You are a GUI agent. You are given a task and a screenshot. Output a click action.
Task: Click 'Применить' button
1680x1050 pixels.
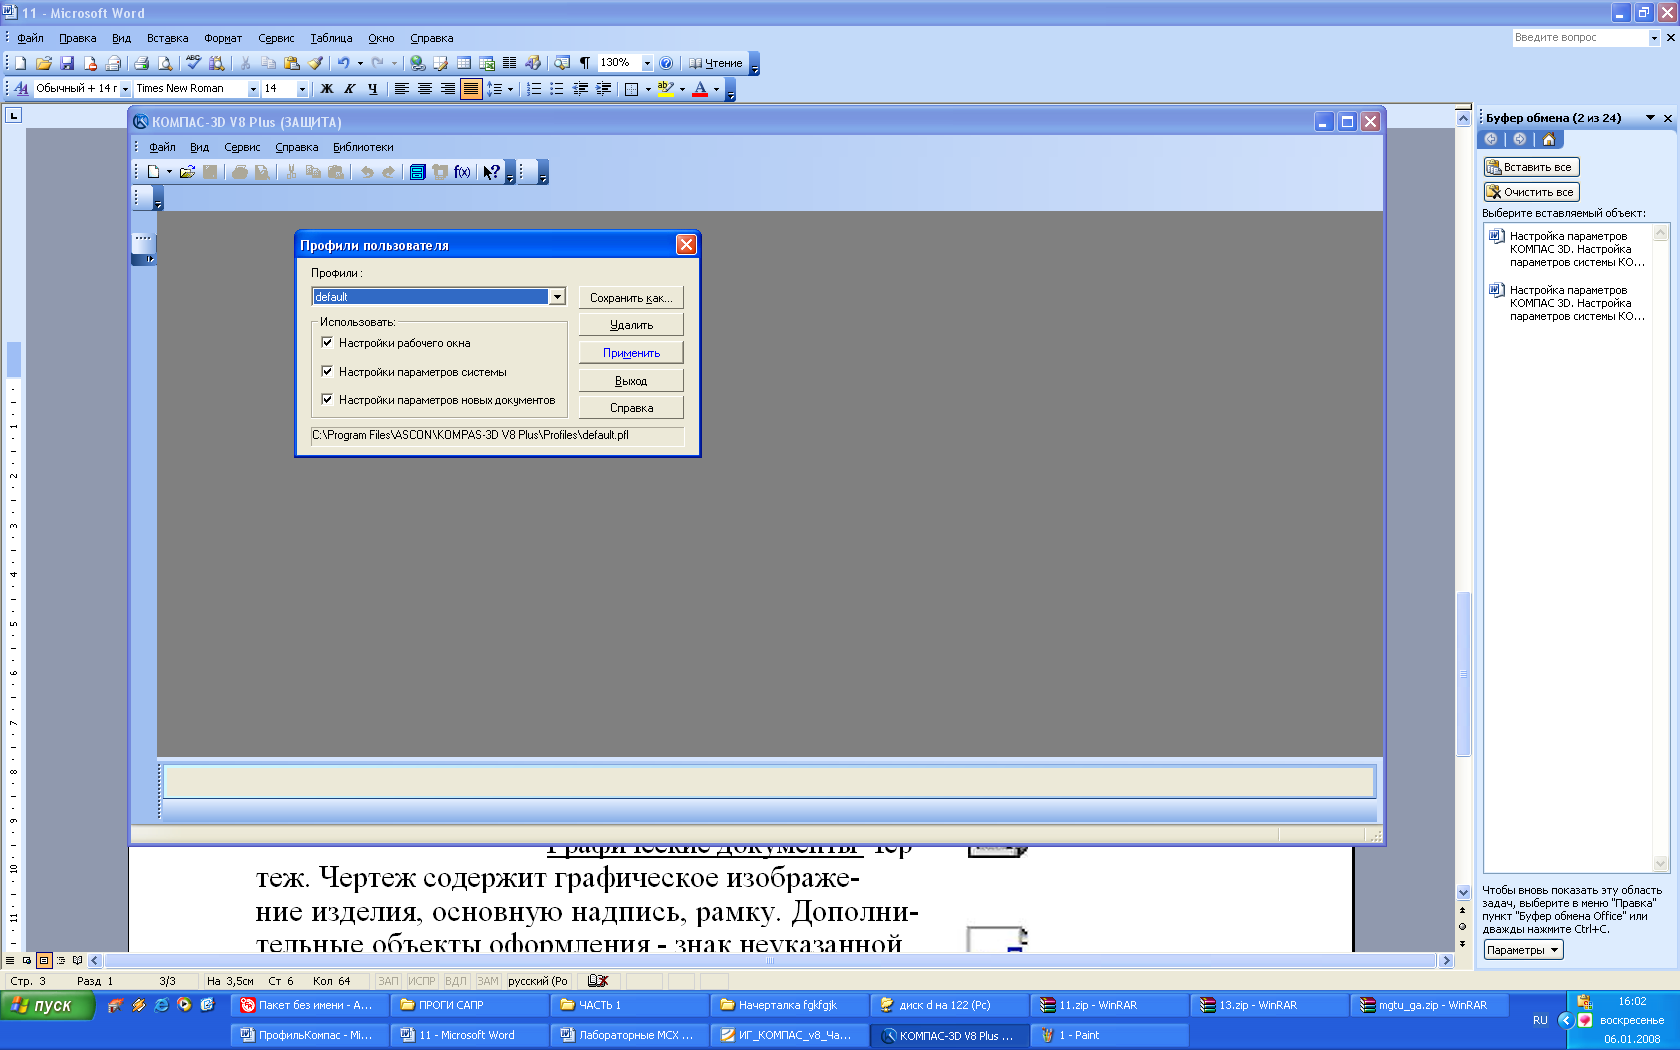coord(631,353)
